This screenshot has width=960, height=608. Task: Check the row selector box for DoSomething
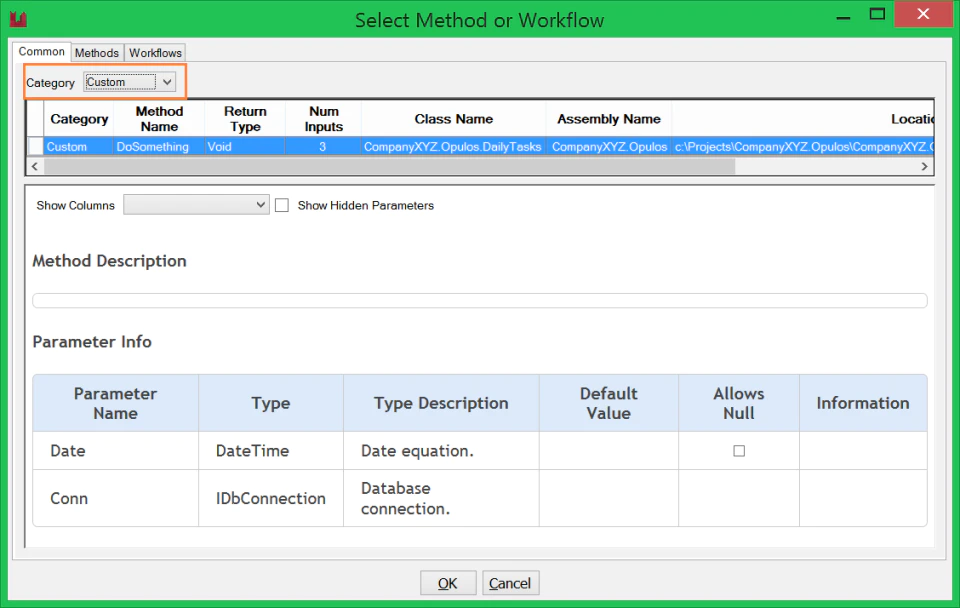36,146
